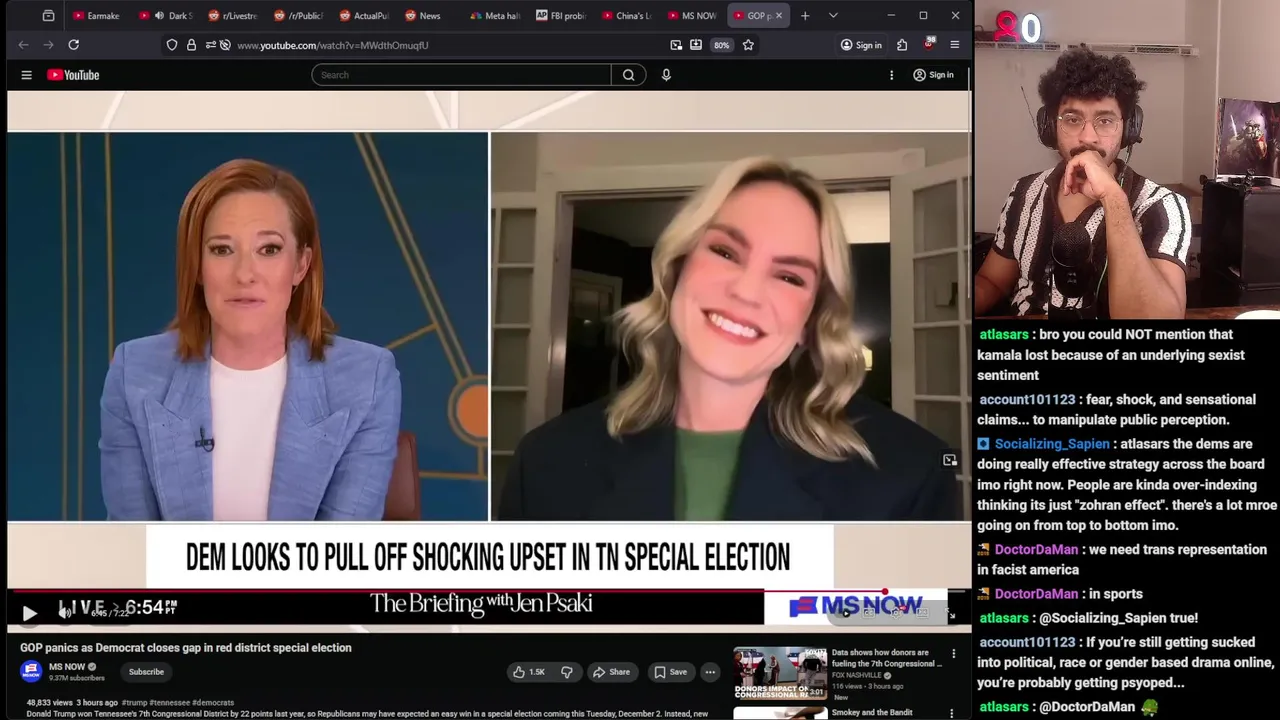Image resolution: width=1280 pixels, height=720 pixels.
Task: Switch to the China's L tab
Action: point(628,16)
